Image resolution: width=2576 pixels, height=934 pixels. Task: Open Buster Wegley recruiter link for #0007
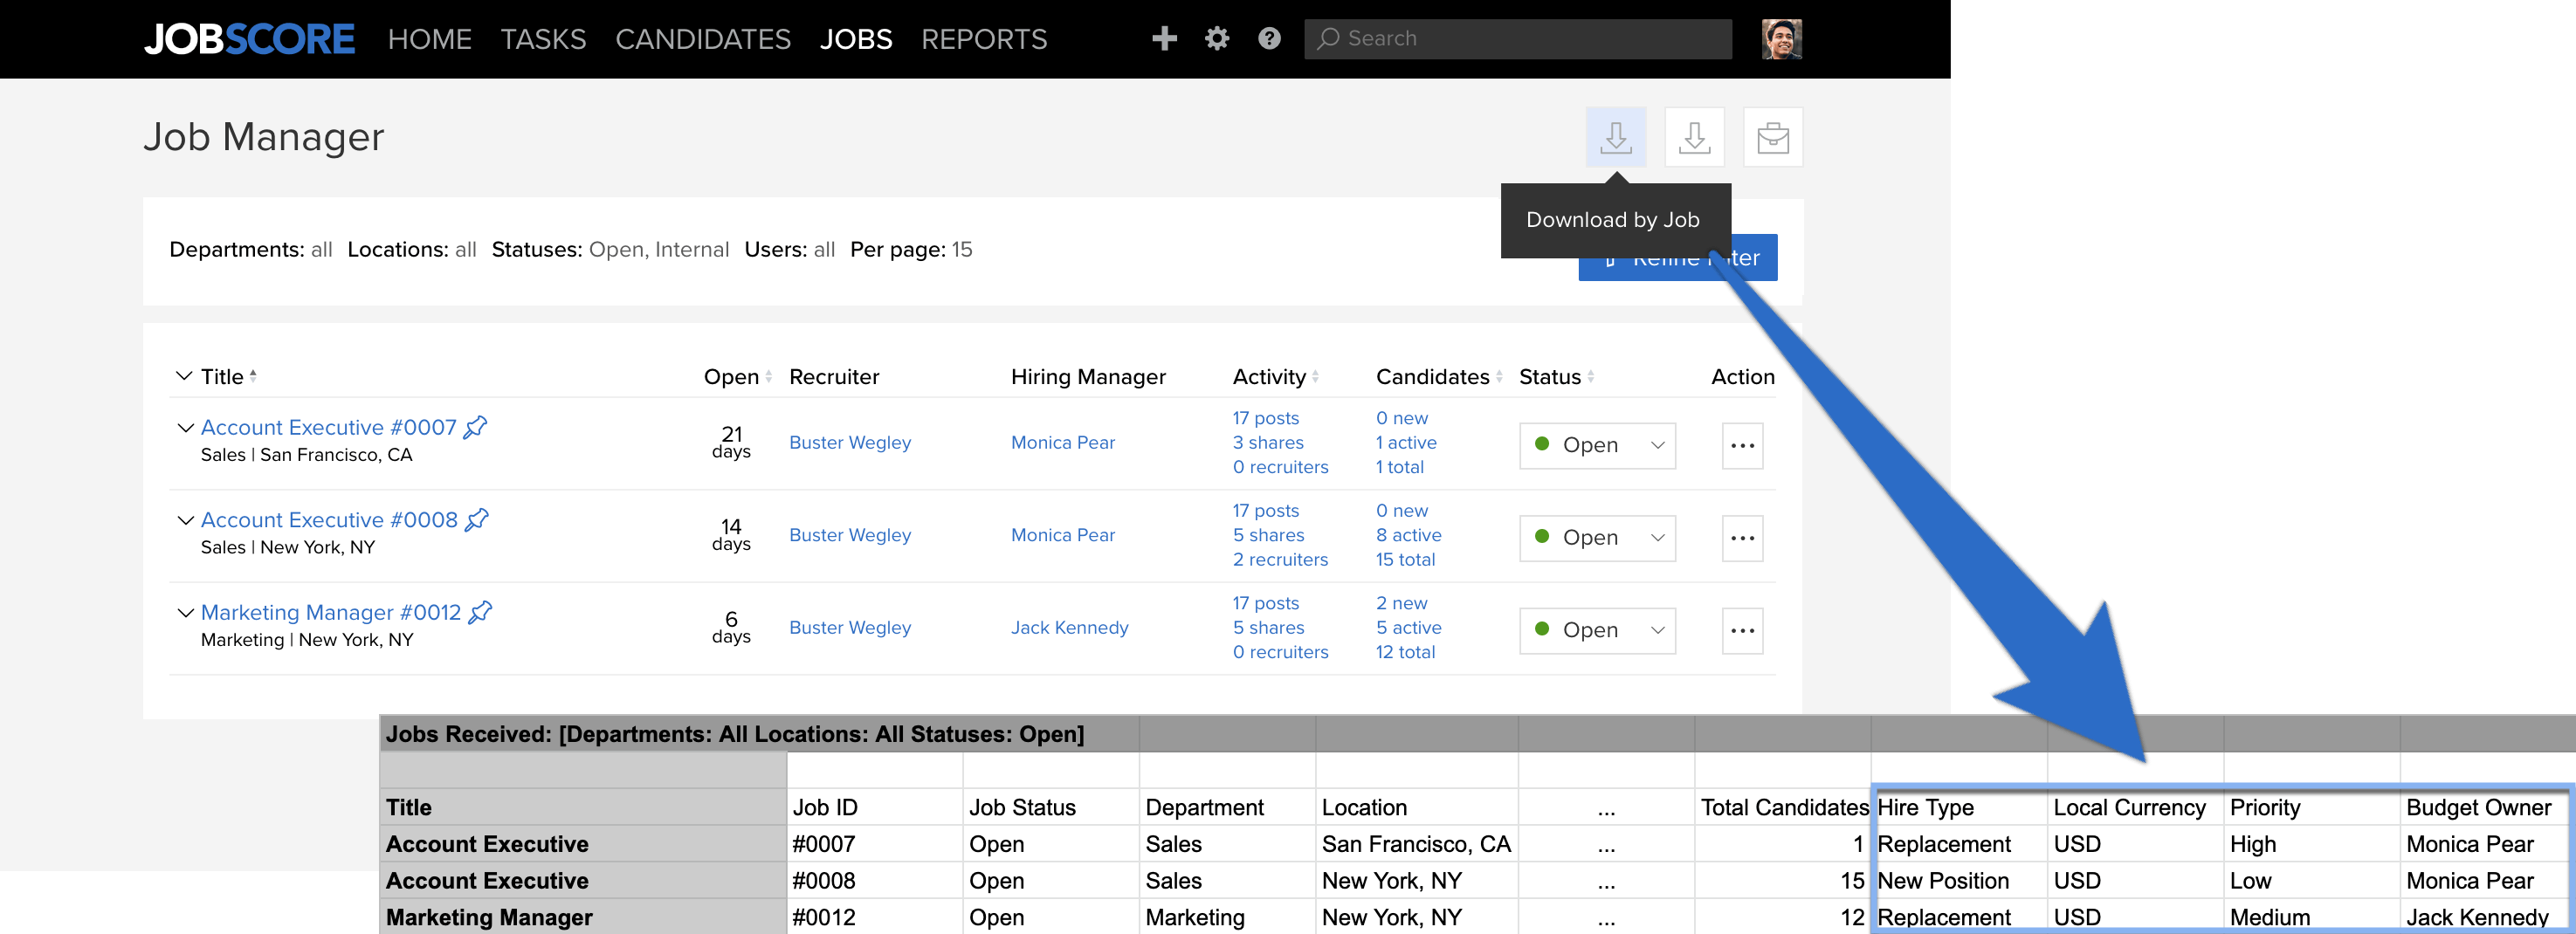click(850, 442)
